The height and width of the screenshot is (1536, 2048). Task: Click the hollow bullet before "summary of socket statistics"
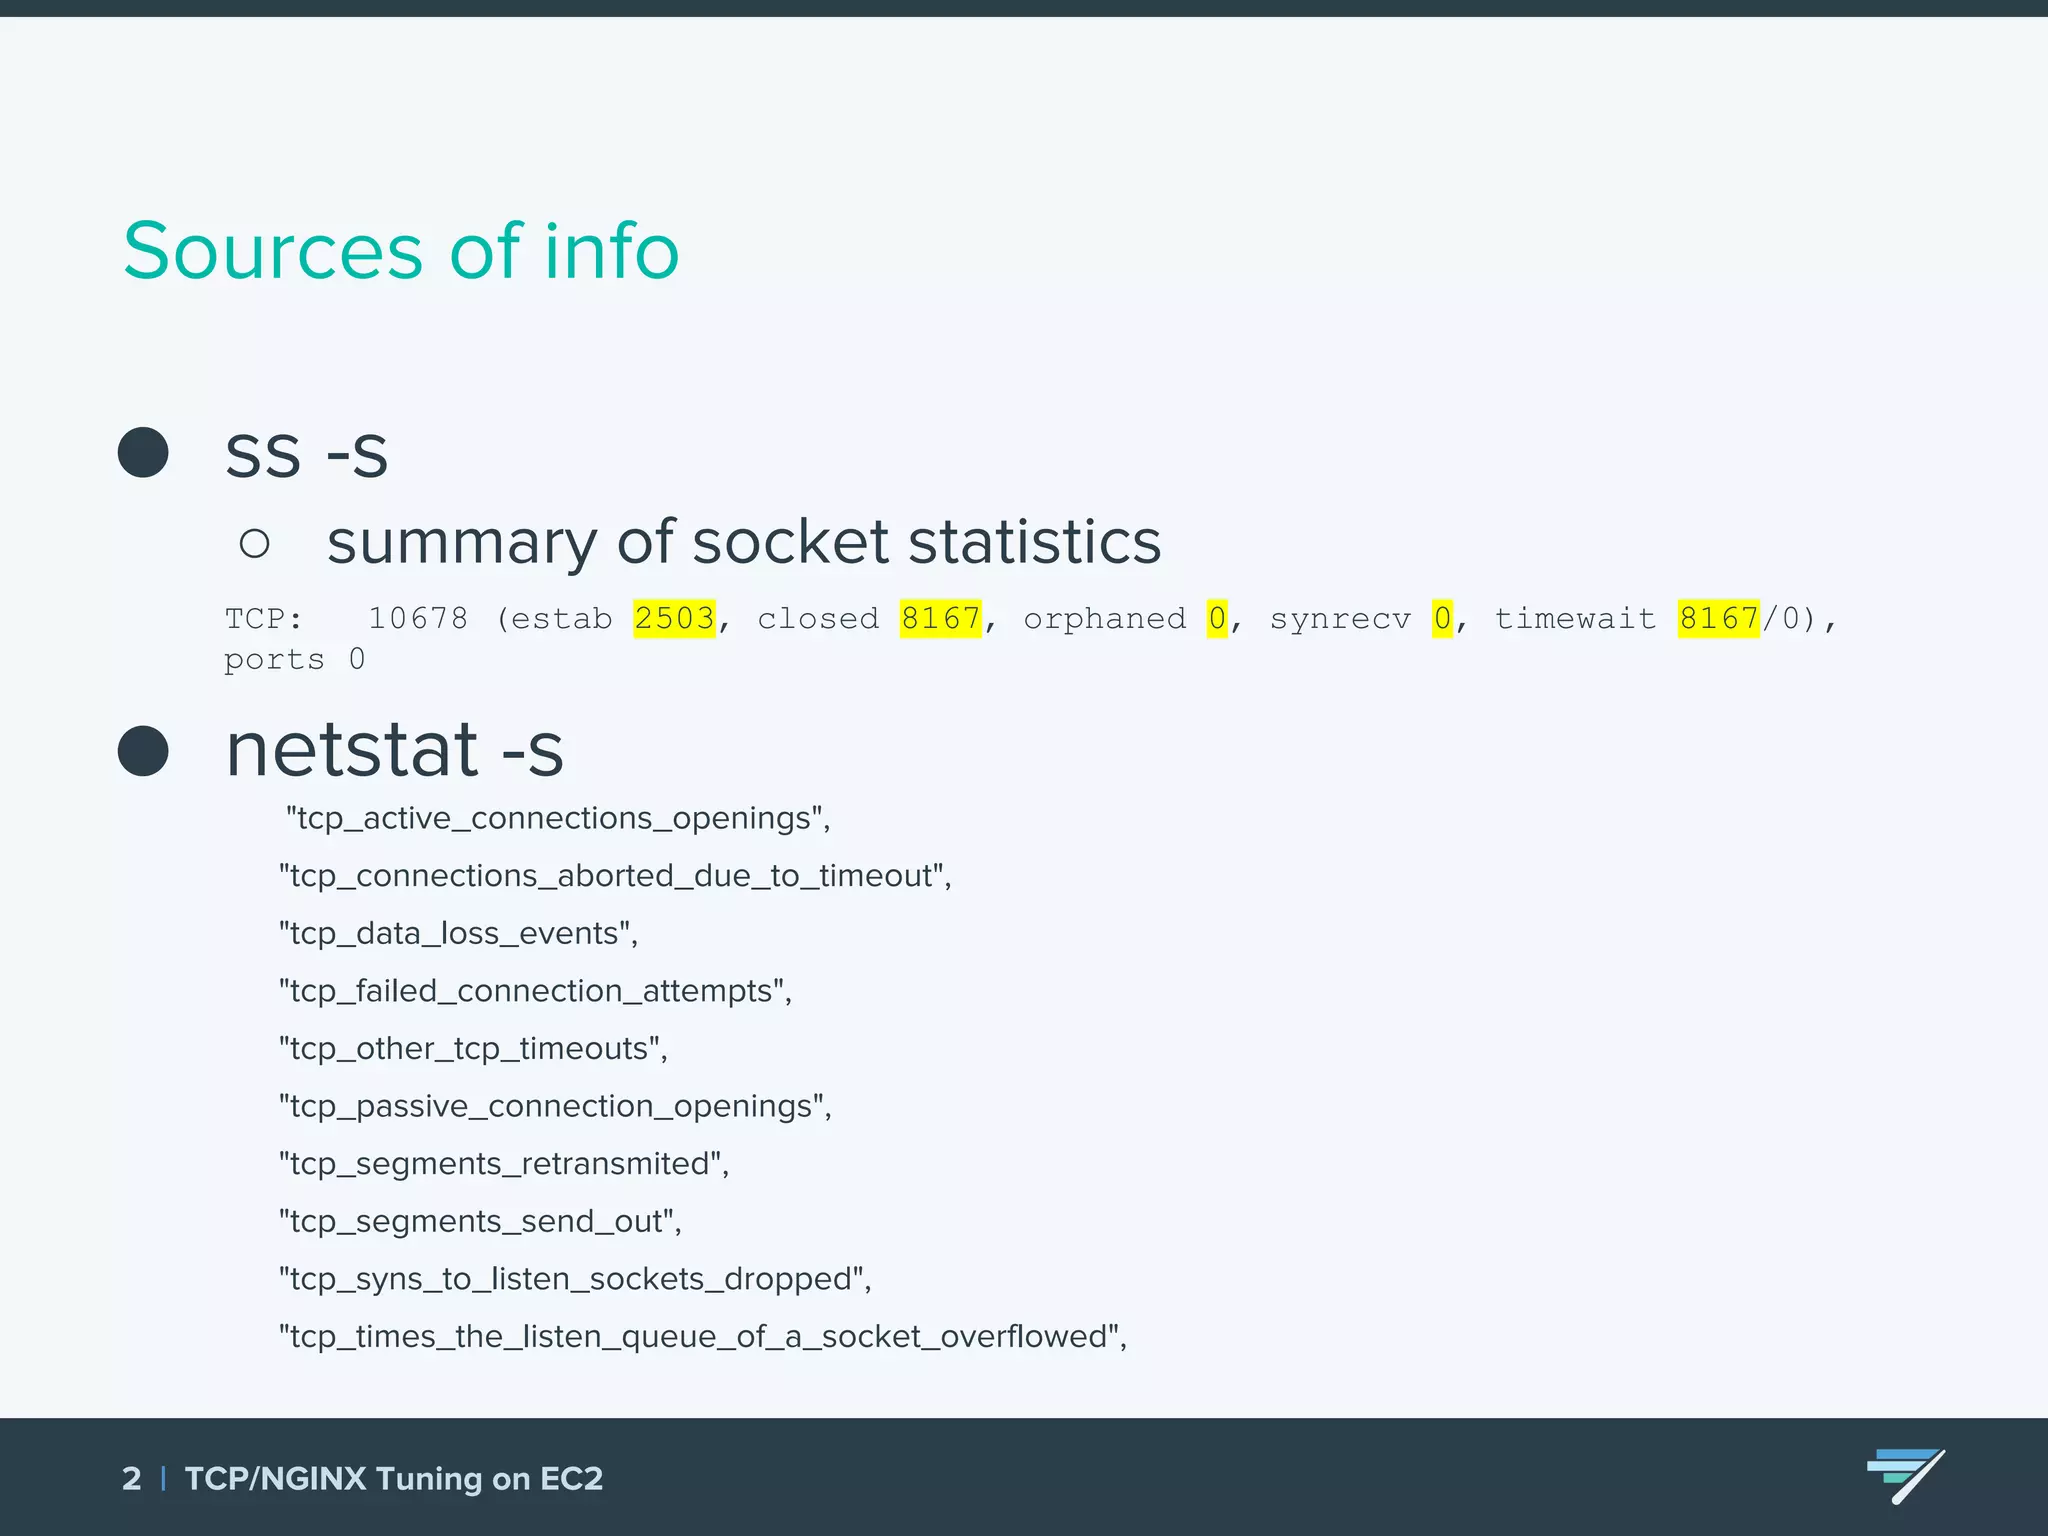[x=255, y=543]
